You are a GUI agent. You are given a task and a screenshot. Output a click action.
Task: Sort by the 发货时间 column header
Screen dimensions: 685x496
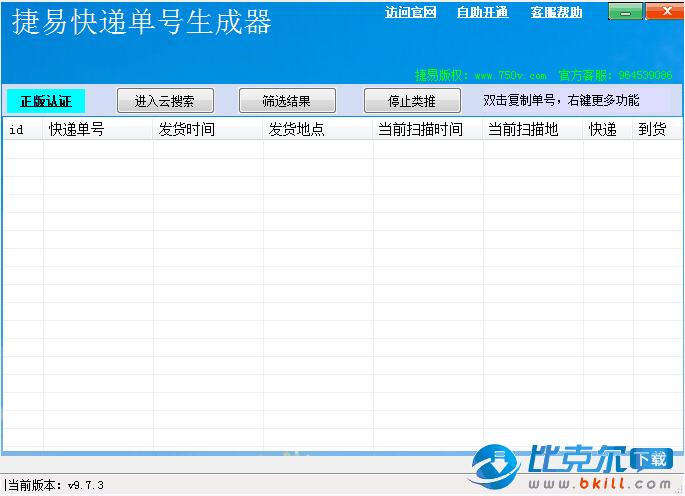(208, 129)
